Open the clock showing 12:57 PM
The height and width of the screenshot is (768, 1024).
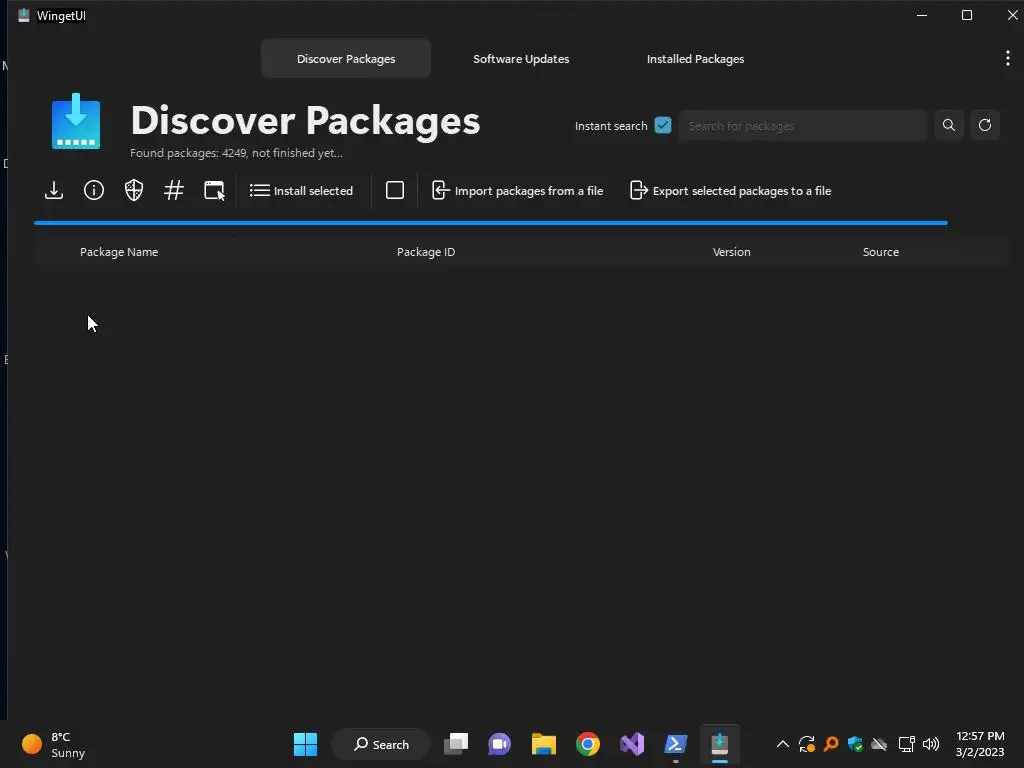980,744
